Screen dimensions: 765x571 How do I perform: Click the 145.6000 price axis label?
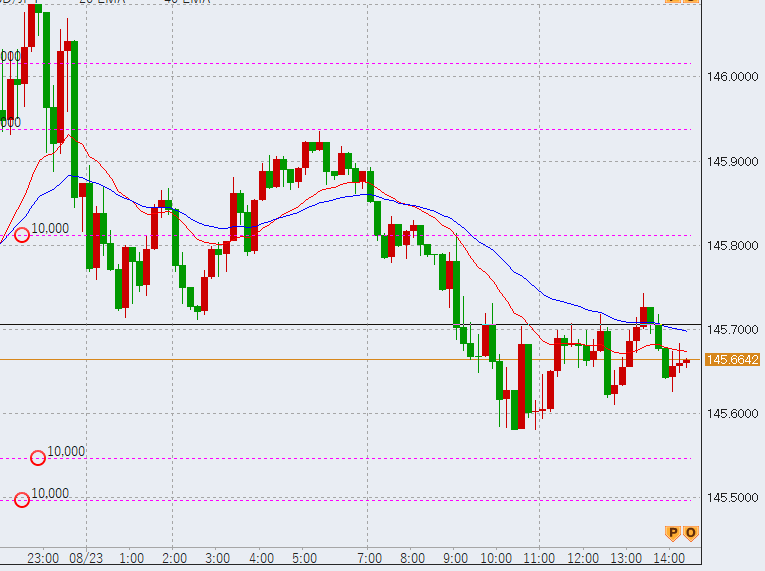coord(732,414)
